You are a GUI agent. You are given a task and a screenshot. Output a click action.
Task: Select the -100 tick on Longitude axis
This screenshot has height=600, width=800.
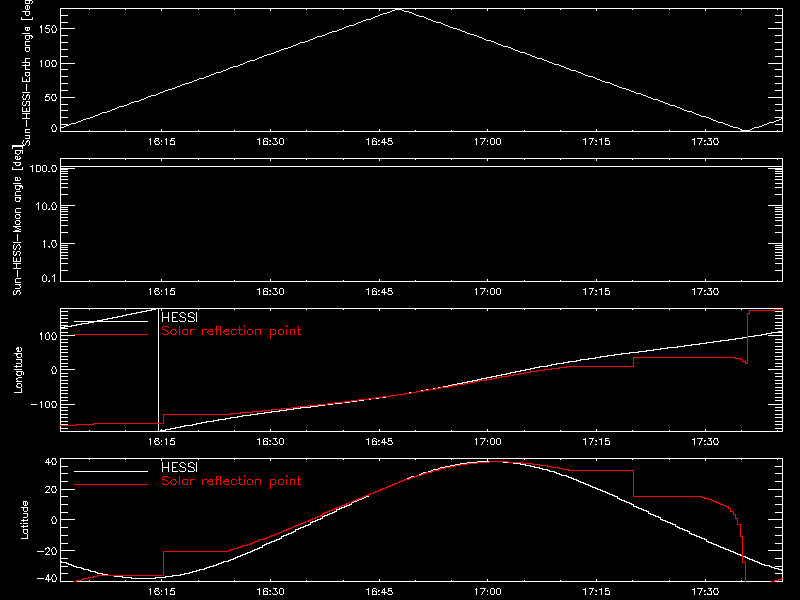[44, 405]
